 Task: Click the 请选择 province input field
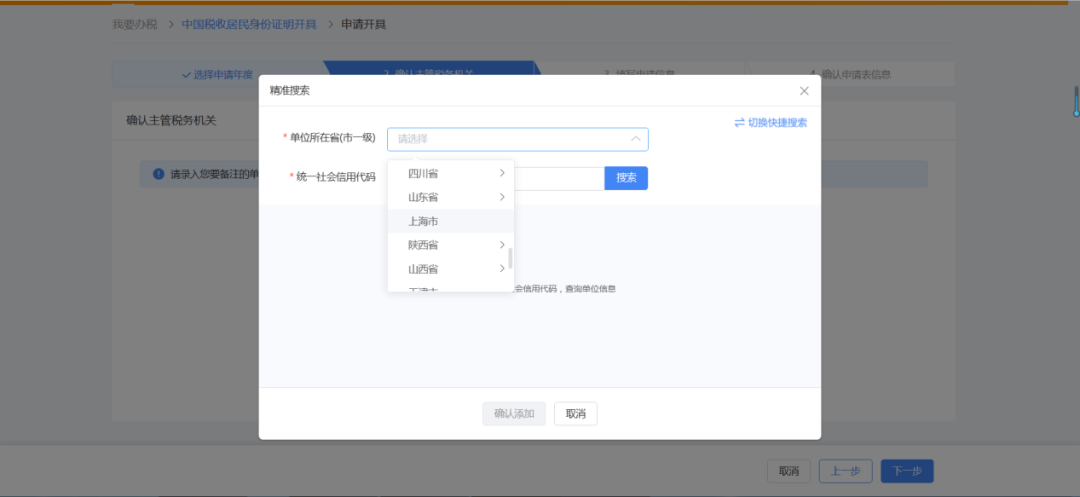coord(510,139)
